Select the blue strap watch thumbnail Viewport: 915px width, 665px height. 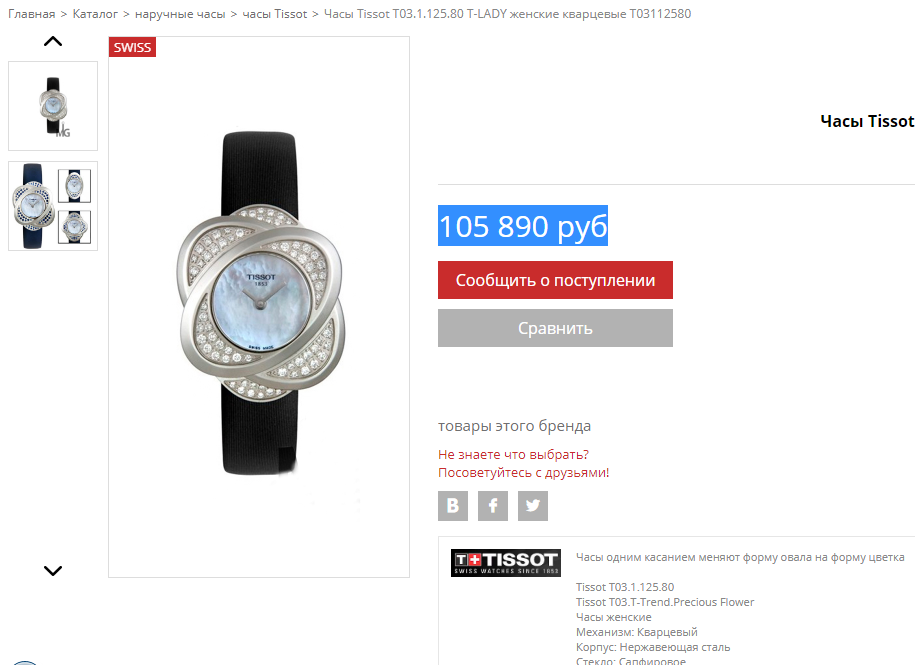pos(53,206)
